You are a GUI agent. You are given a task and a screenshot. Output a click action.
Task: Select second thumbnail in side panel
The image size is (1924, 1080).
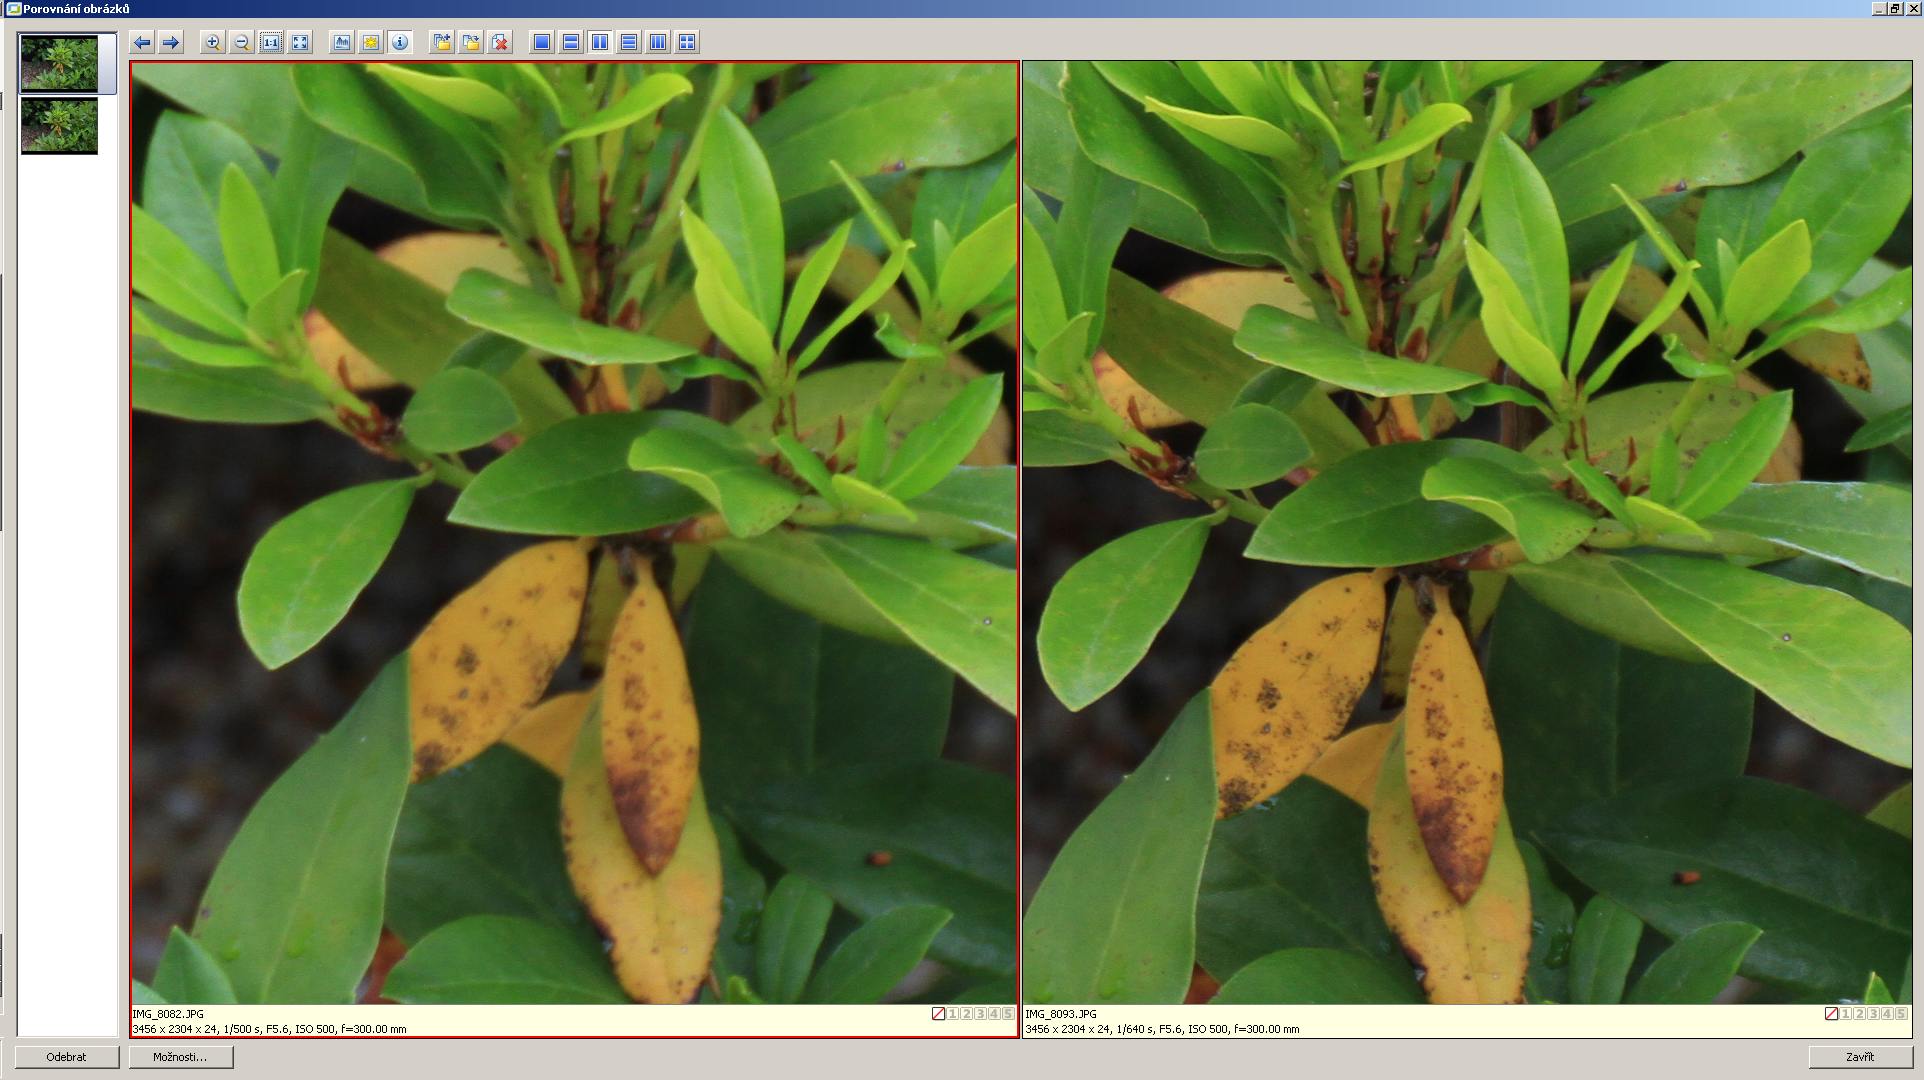coord(59,125)
